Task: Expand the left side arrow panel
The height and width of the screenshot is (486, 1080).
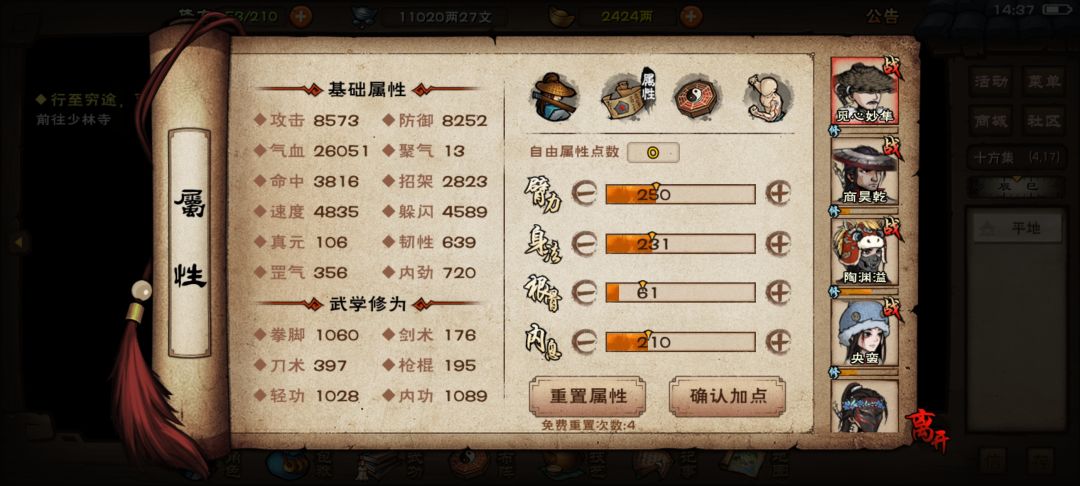Action: tap(19, 242)
